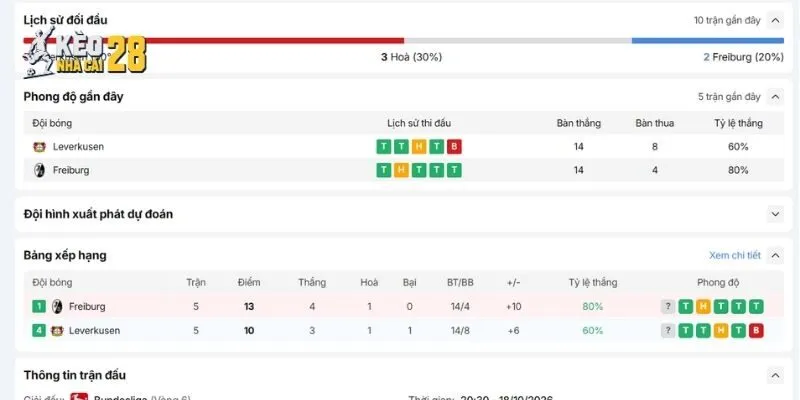Click Freiburg's 14/4 goals value

tap(460, 307)
